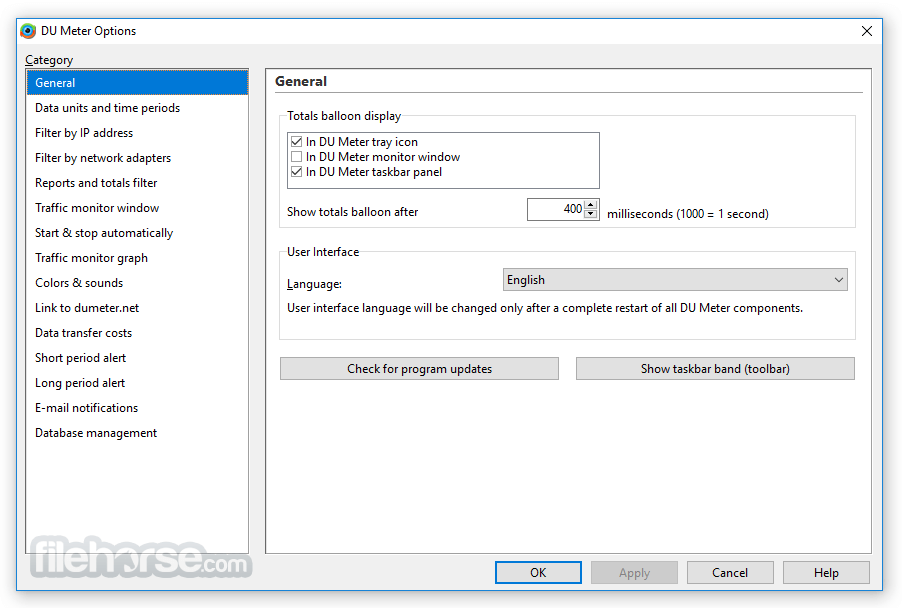Open Long period alert category
Screen dimensions: 902x608
pyautogui.click(x=137, y=383)
